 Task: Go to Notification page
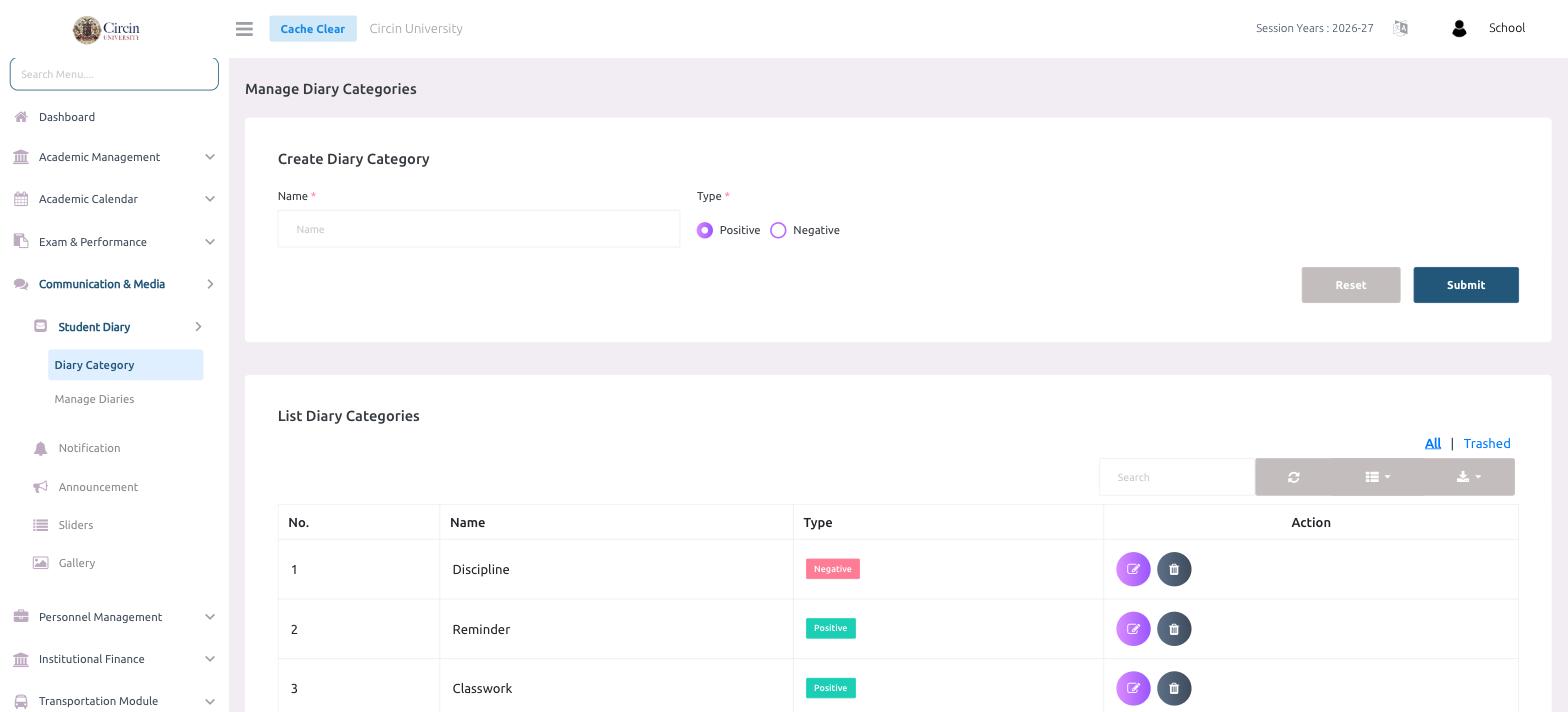point(89,448)
